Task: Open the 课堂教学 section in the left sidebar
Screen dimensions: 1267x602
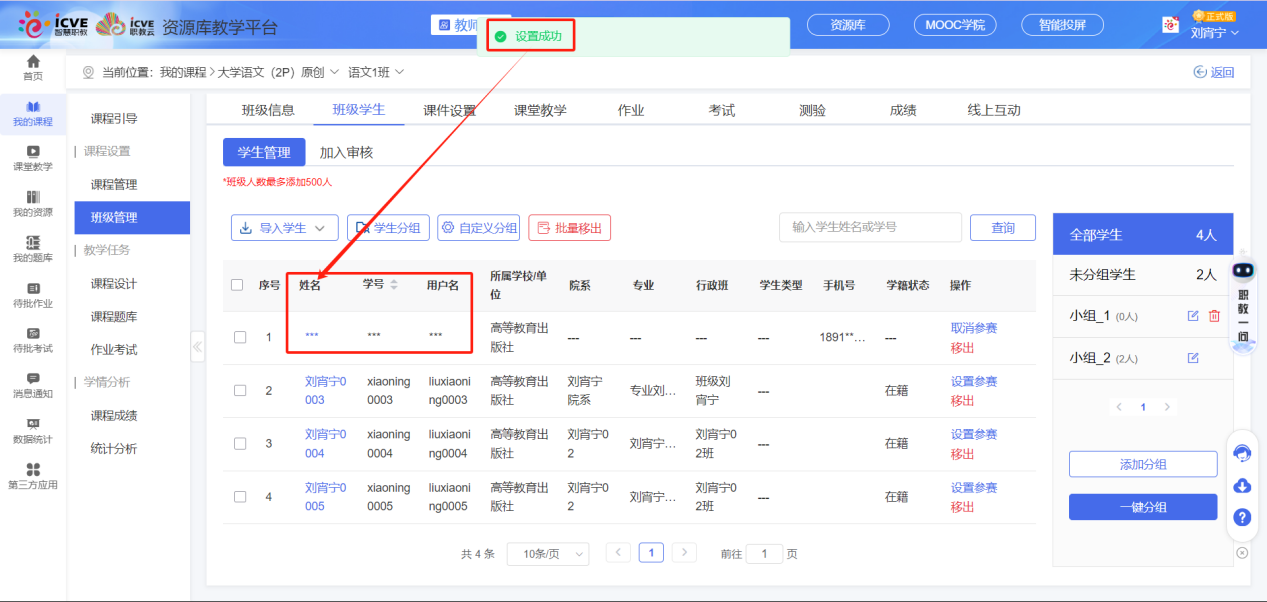Action: [x=31, y=160]
